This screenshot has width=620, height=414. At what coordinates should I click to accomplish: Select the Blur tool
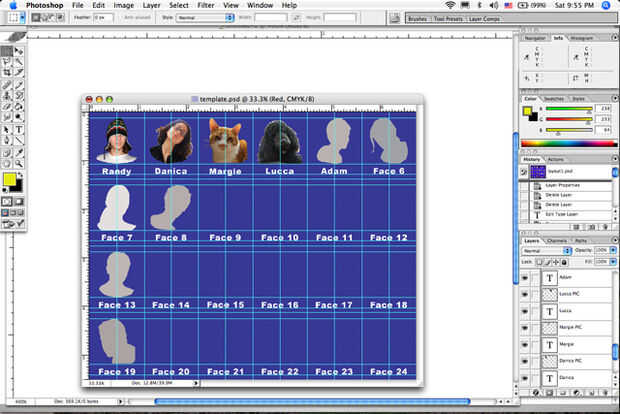(7, 117)
